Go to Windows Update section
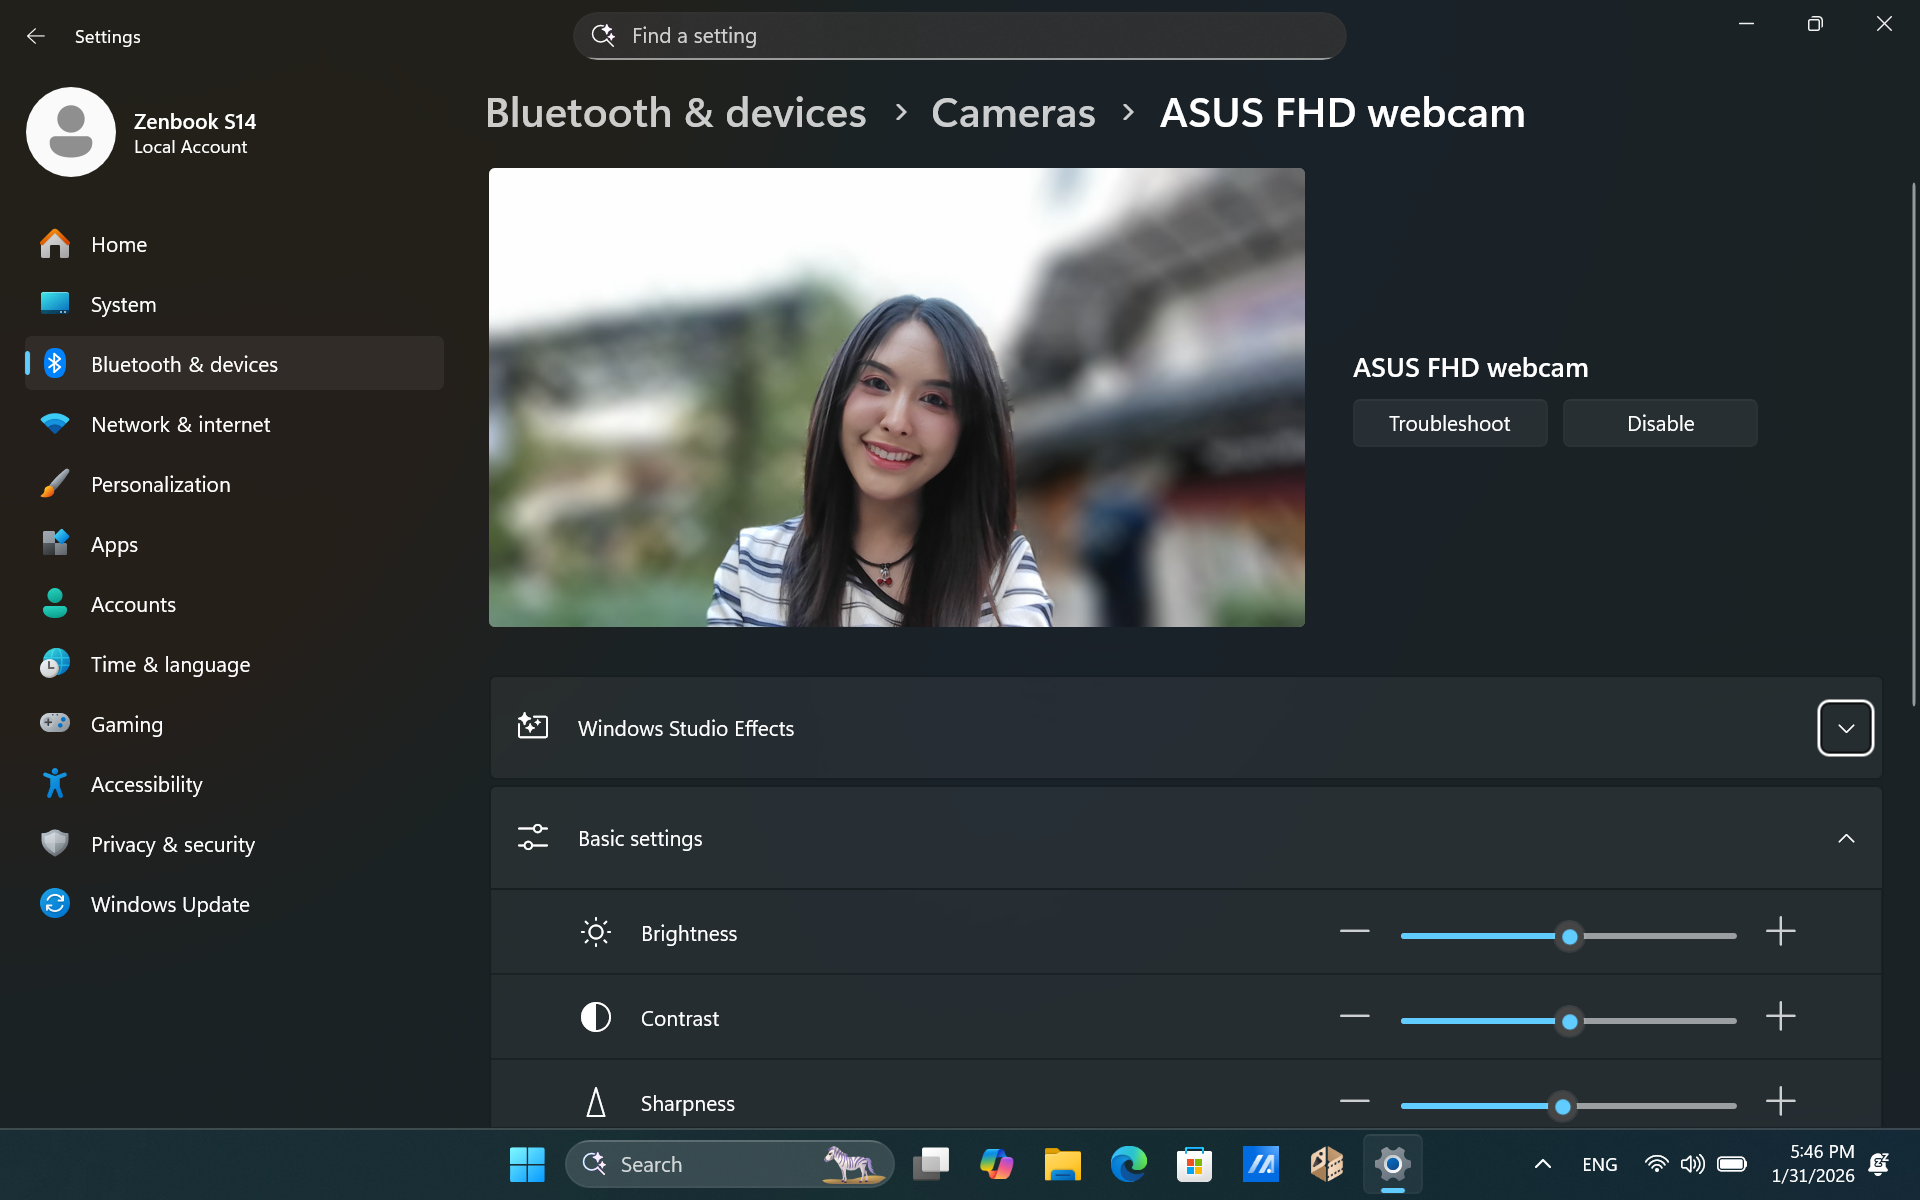 pos(170,904)
